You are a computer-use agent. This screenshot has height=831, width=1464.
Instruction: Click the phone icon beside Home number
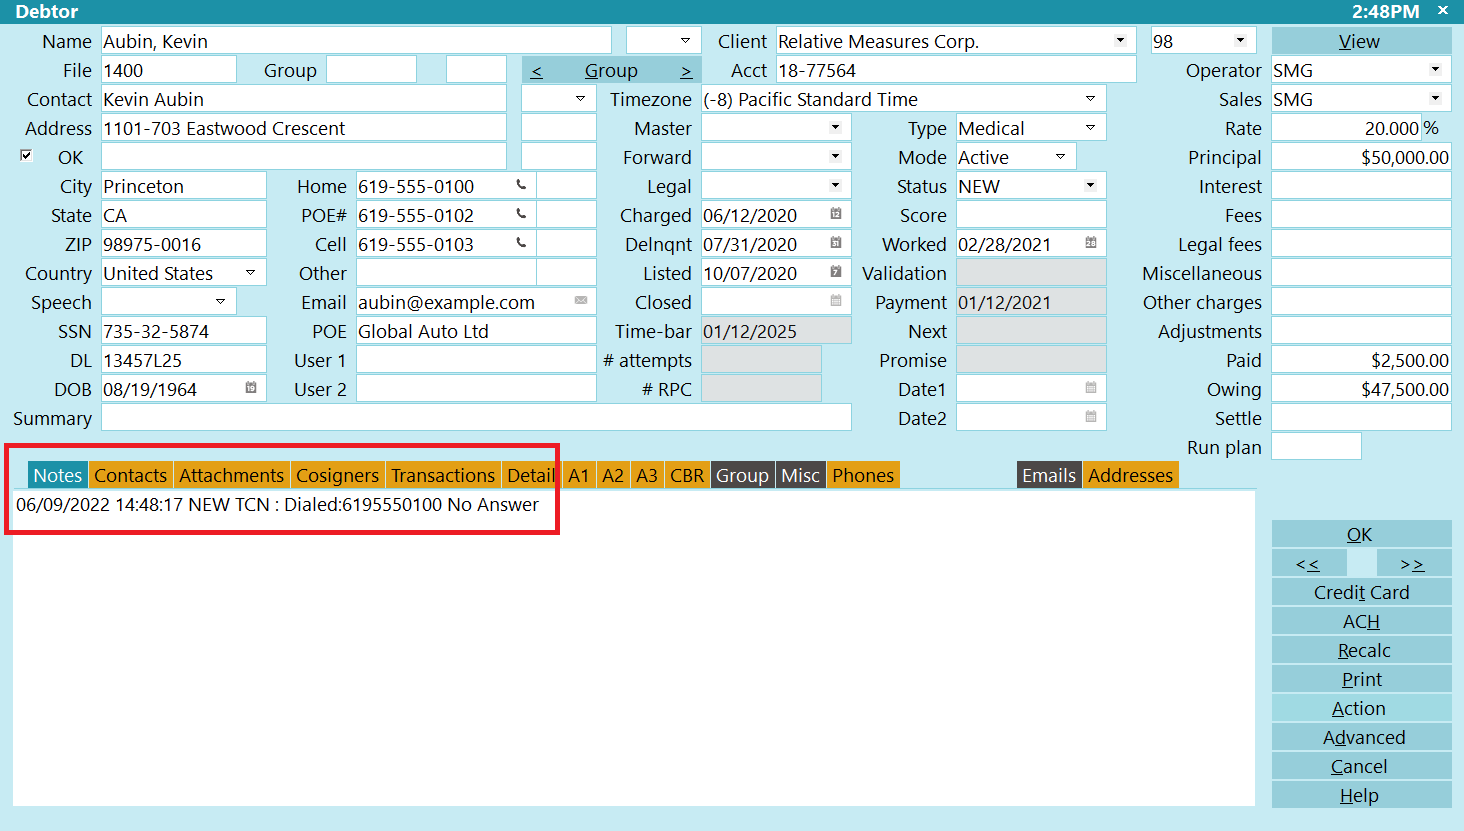[x=521, y=186]
